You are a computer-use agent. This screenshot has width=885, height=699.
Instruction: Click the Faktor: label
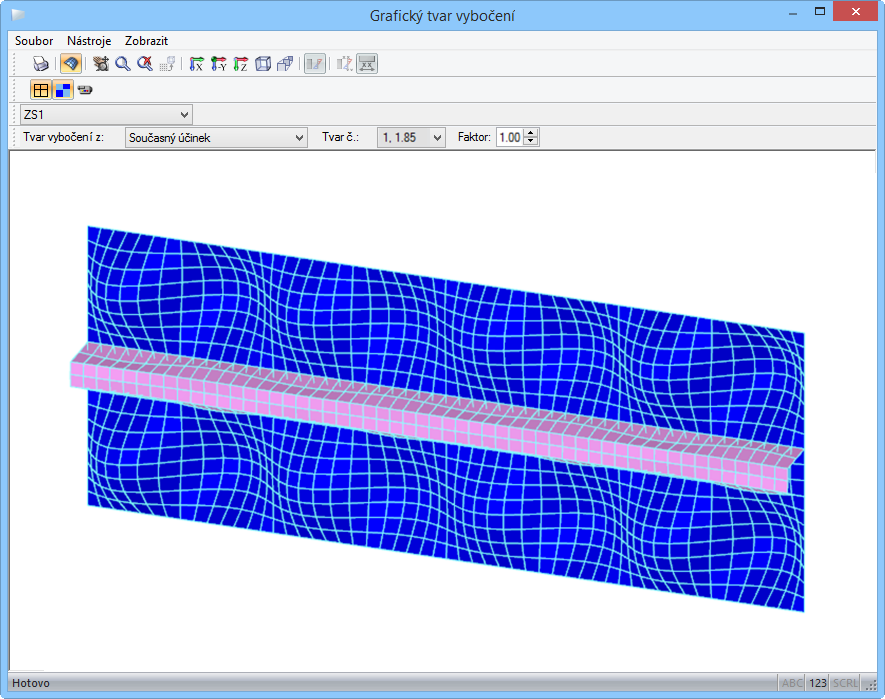click(474, 137)
